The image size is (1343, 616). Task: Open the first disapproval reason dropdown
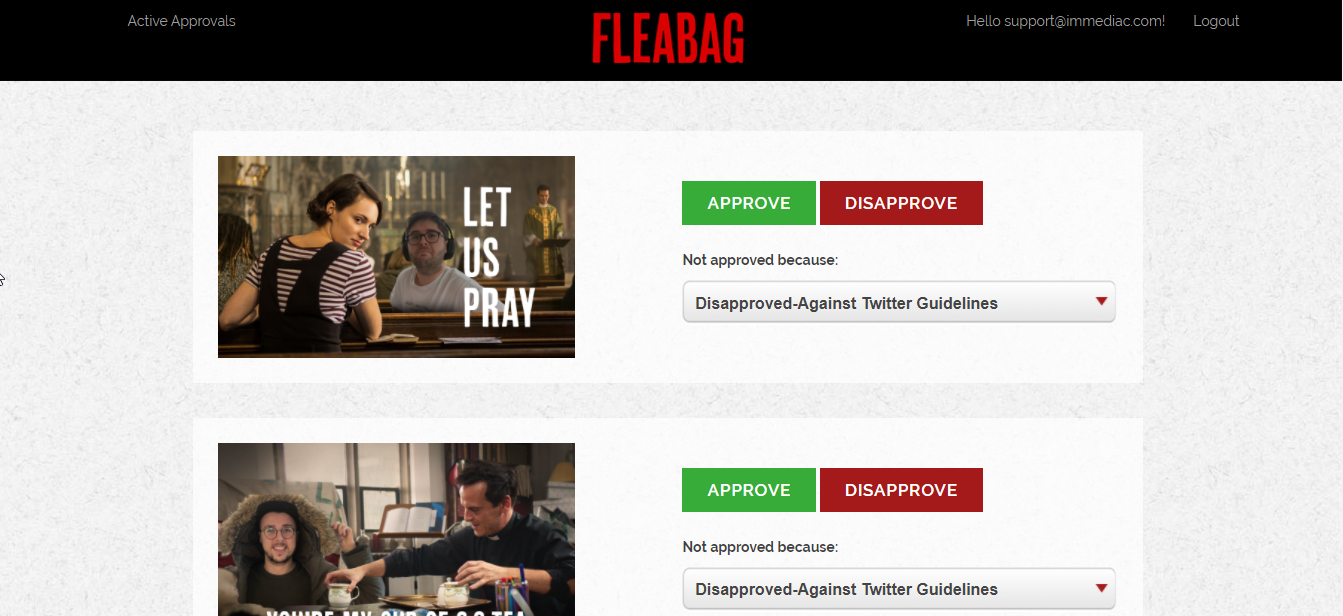pyautogui.click(x=899, y=302)
